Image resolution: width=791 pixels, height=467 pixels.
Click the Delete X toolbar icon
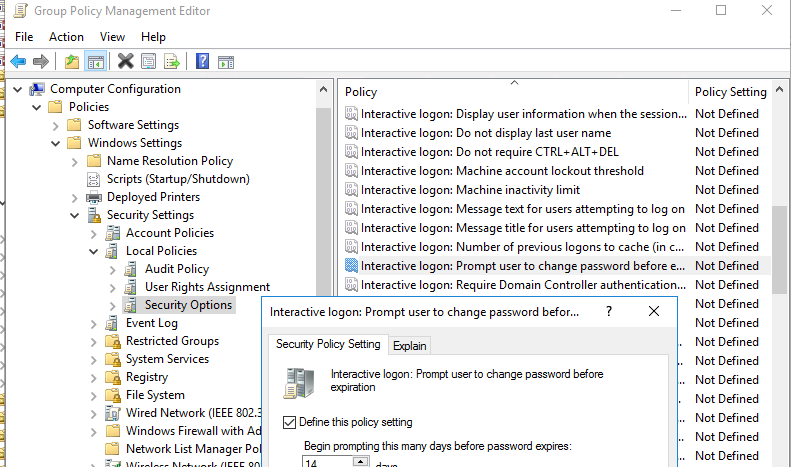126,62
